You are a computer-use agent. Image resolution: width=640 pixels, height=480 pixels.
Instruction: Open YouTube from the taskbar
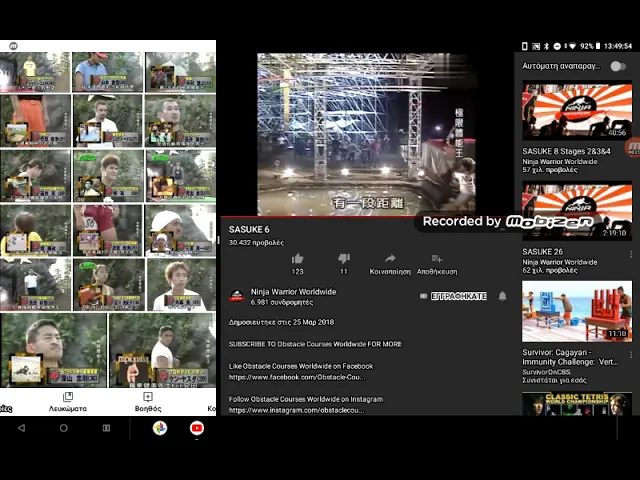coord(197,428)
